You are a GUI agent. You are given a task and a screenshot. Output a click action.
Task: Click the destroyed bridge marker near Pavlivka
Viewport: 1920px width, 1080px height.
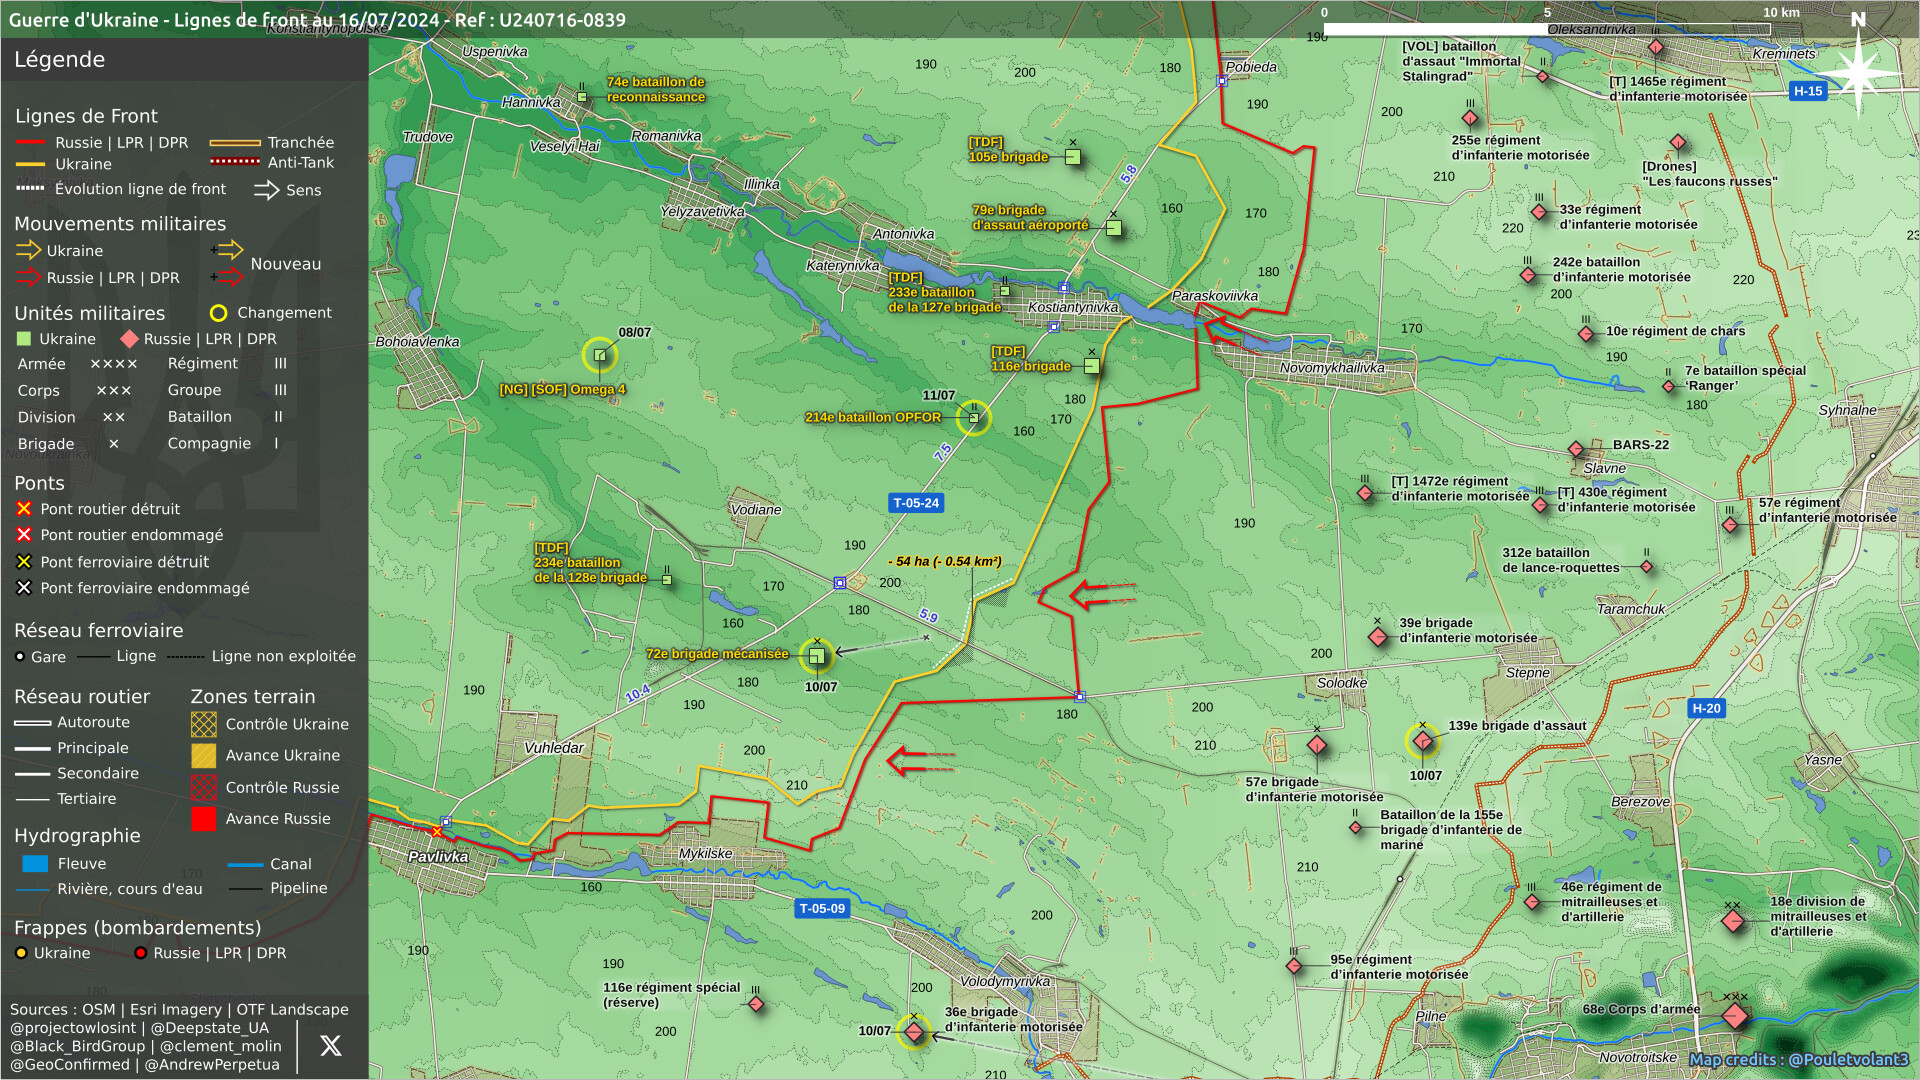pyautogui.click(x=437, y=832)
